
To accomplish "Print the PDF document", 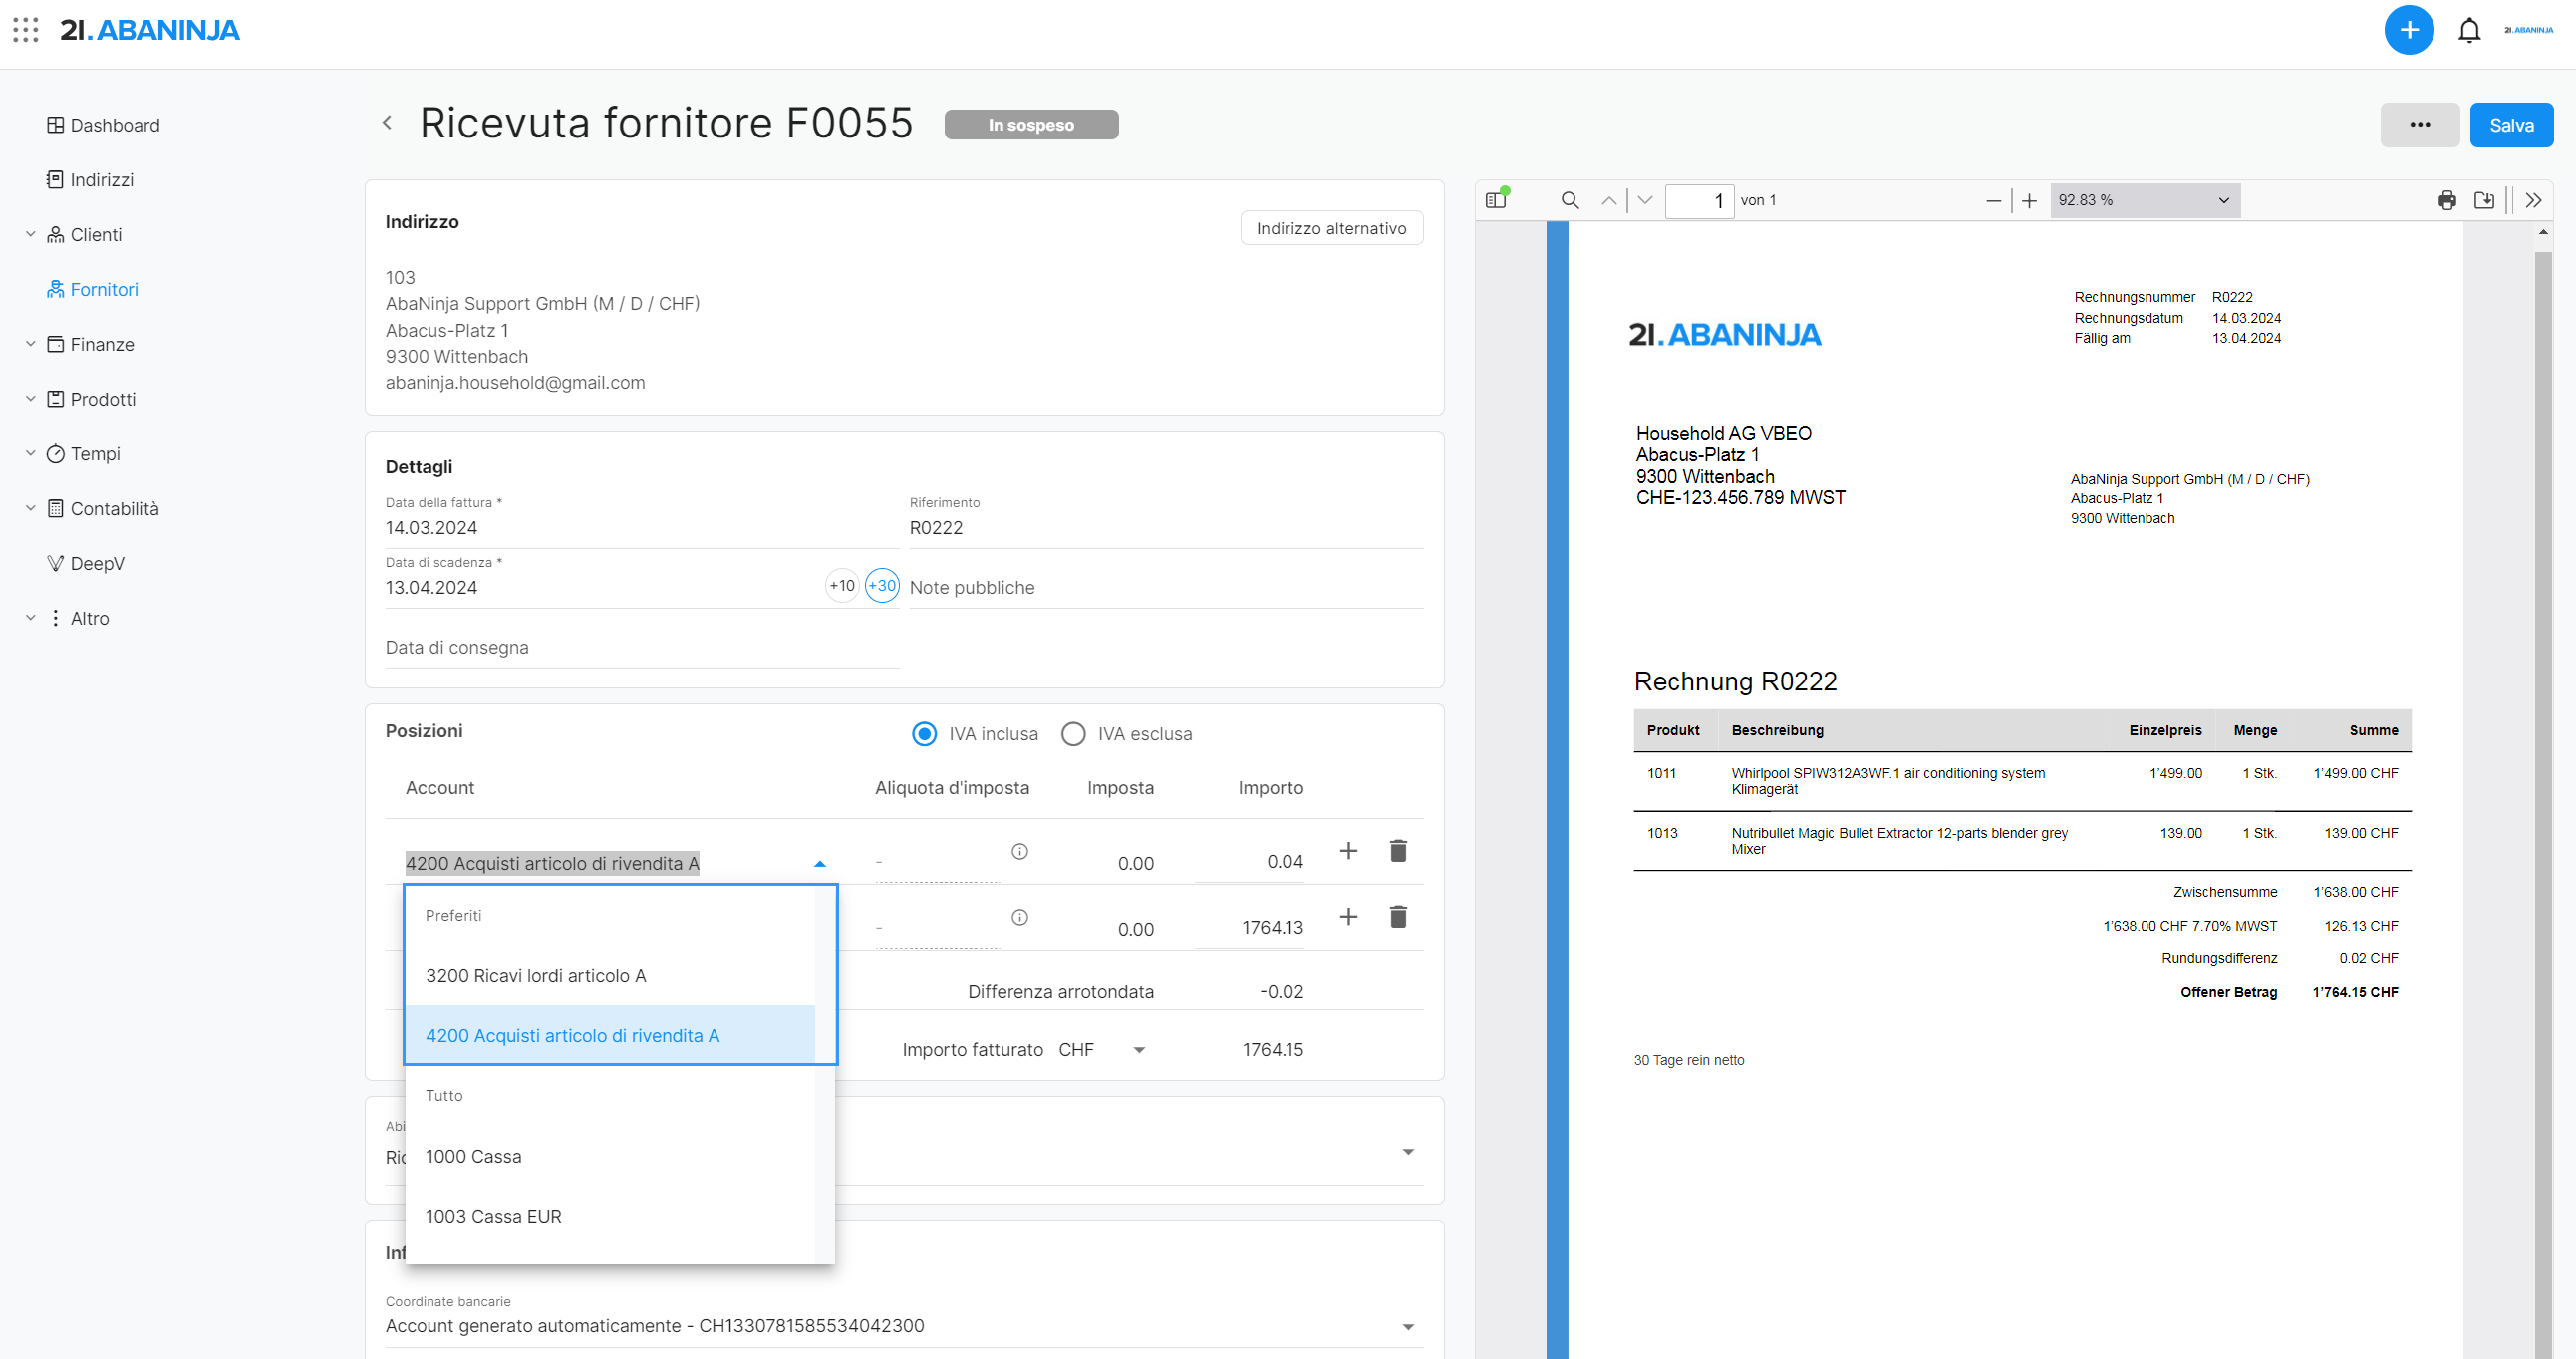I will coord(2446,200).
